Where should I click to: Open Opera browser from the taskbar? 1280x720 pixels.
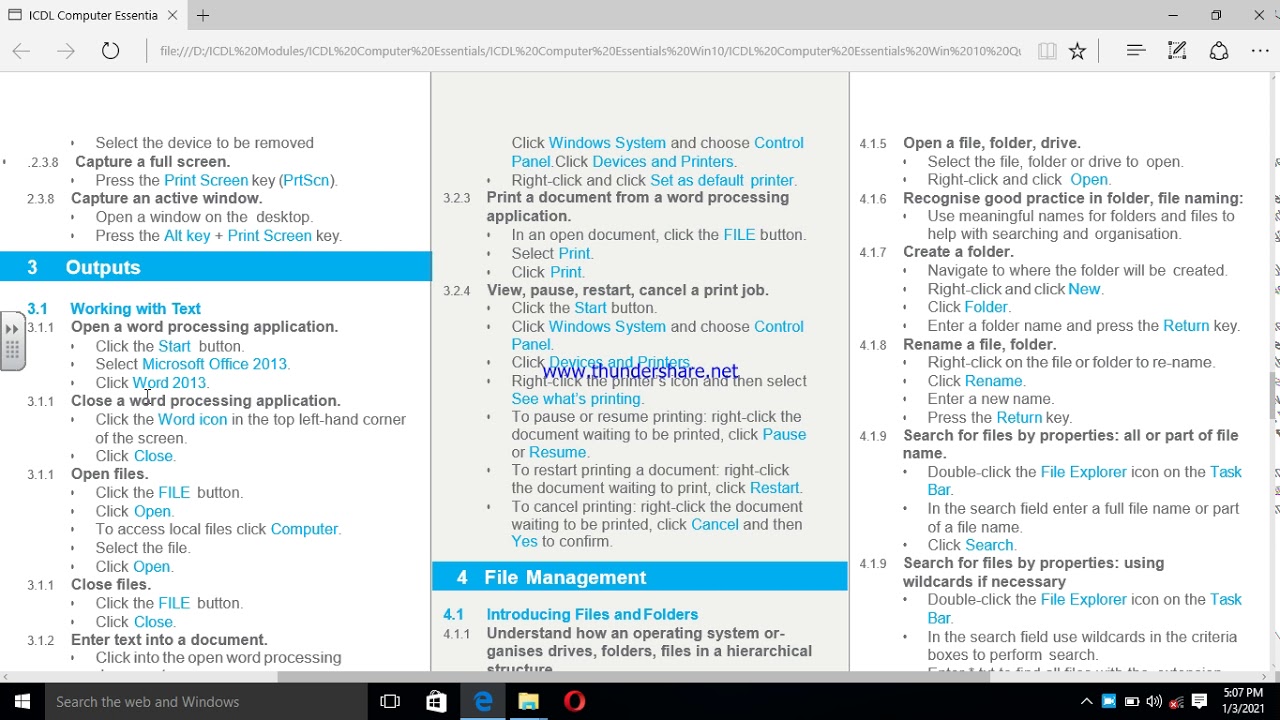coord(574,701)
